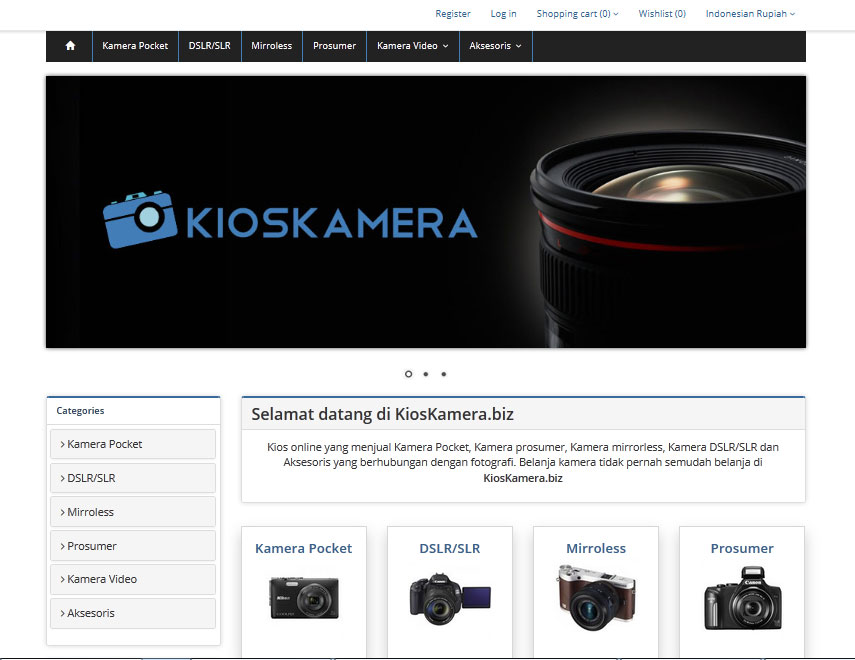Click the KIOSKAMERA banner text
This screenshot has width=855, height=660.
point(332,223)
